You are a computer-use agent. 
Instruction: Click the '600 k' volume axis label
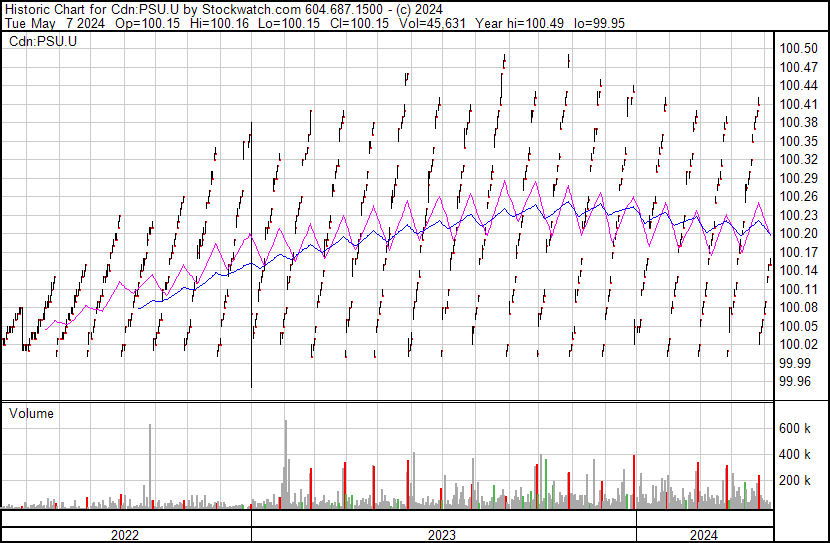pyautogui.click(x=795, y=428)
